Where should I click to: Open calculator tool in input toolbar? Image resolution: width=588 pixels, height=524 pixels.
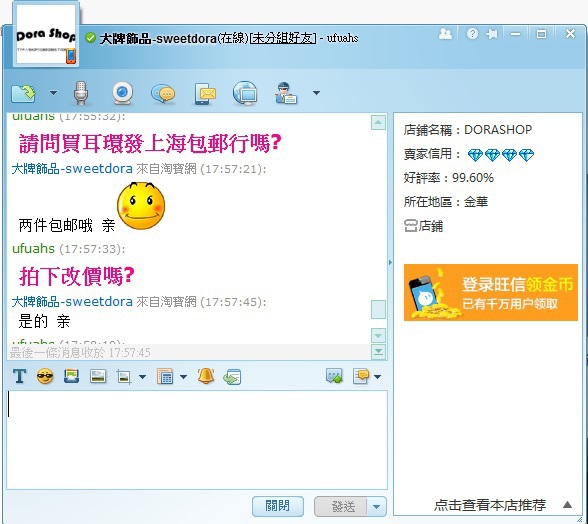click(165, 377)
